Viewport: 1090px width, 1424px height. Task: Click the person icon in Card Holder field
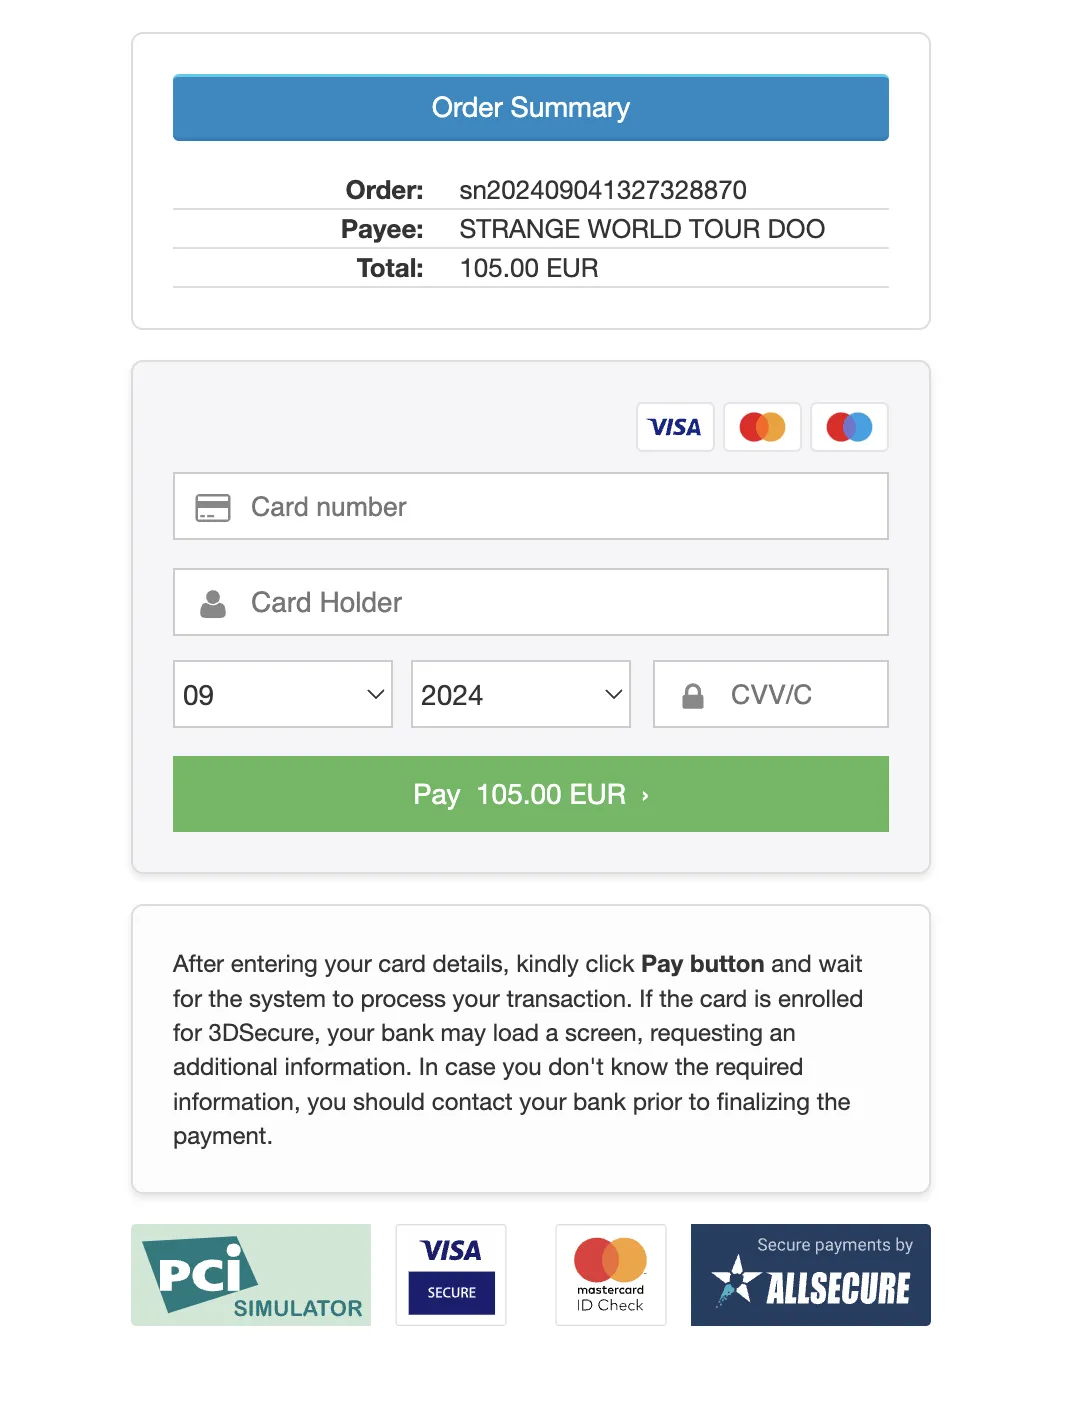(213, 603)
